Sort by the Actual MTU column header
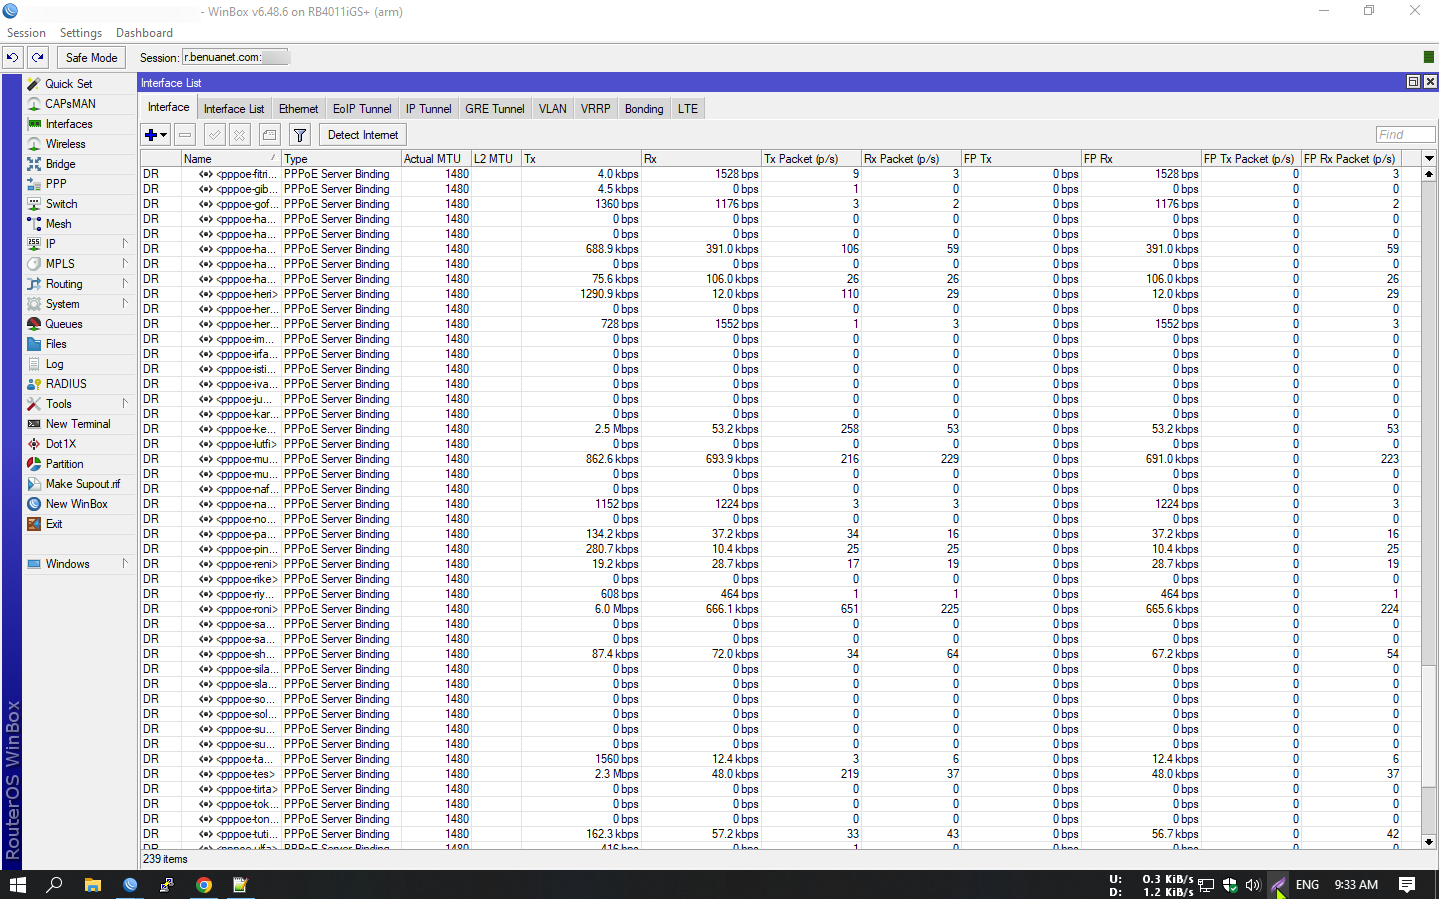Screen dimensions: 1439x899 click(x=435, y=159)
